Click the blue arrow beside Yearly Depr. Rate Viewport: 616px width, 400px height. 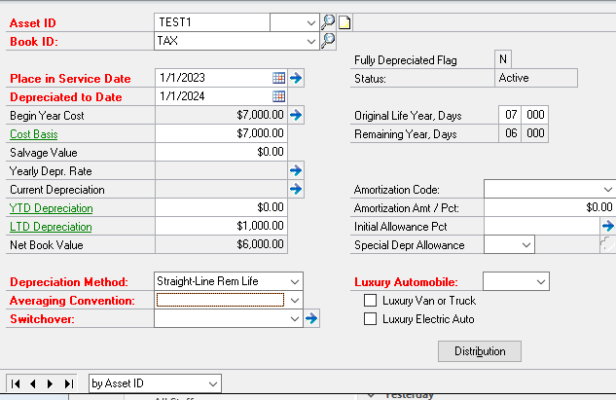(x=296, y=170)
